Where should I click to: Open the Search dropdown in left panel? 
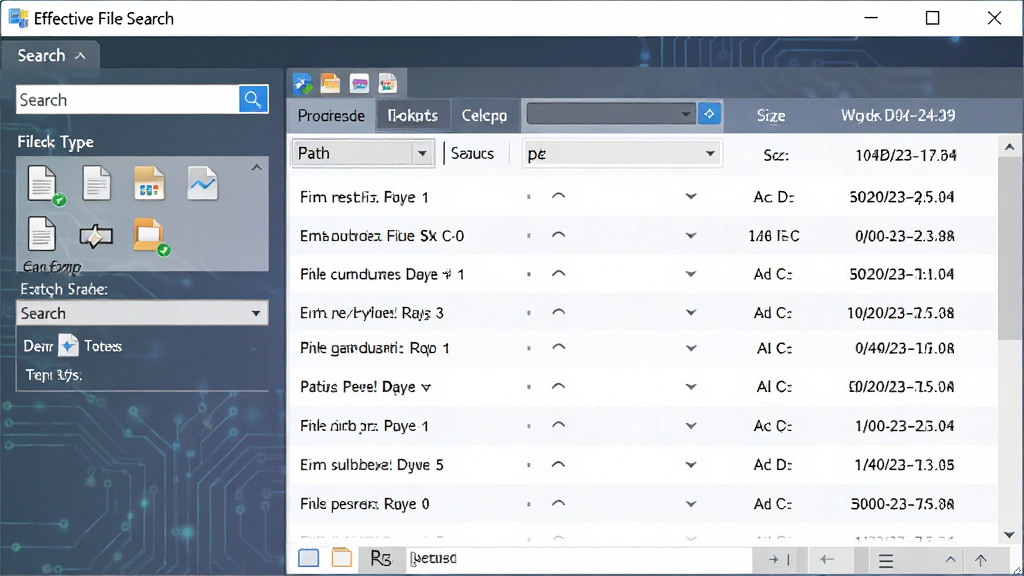tap(142, 313)
